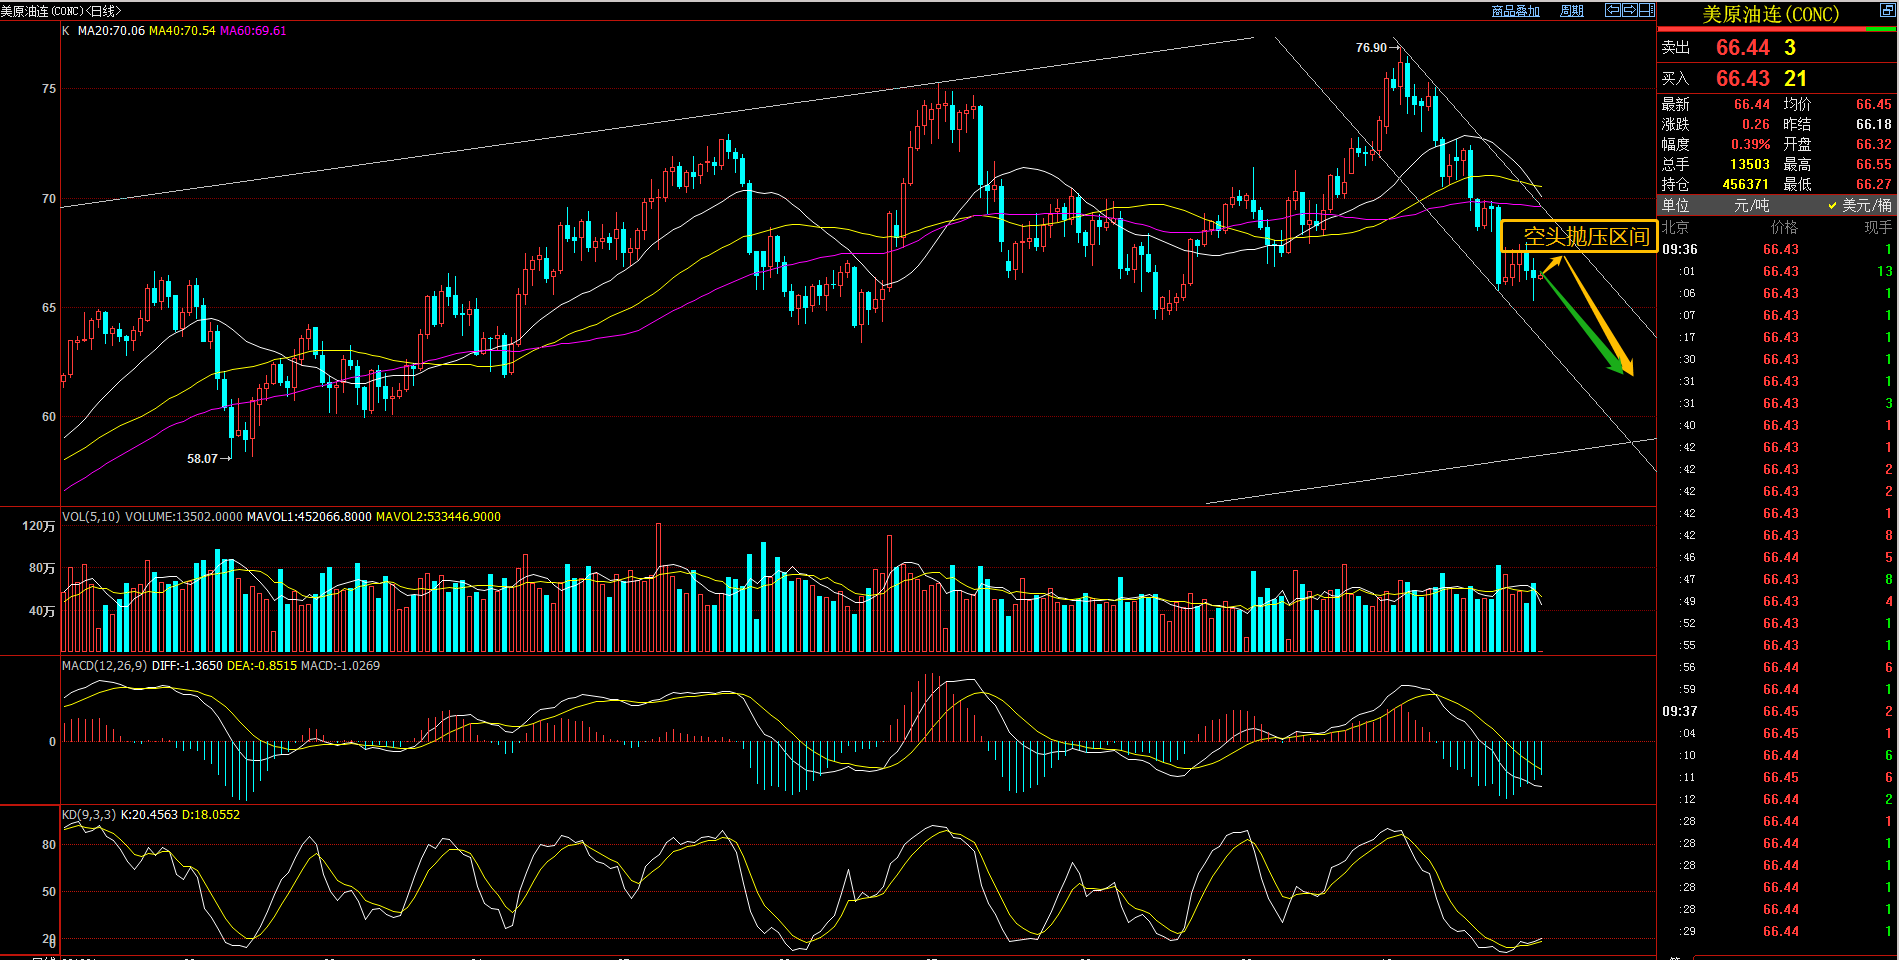Image resolution: width=1899 pixels, height=960 pixels.
Task: Click the MAVOL2:533446.9000 value
Action: coord(438,517)
